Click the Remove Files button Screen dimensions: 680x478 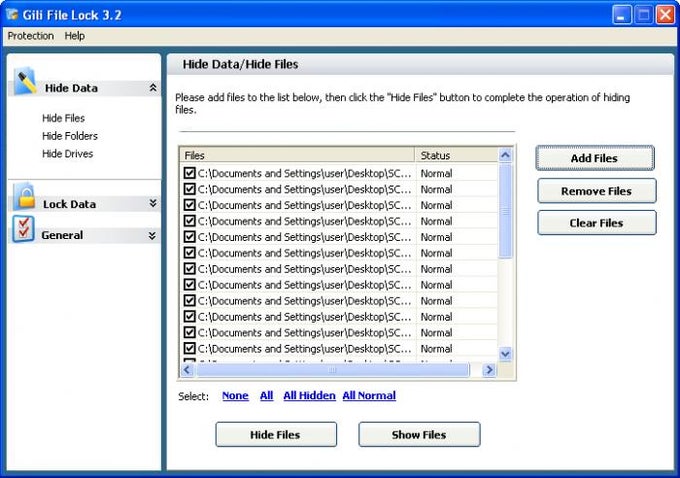point(597,191)
